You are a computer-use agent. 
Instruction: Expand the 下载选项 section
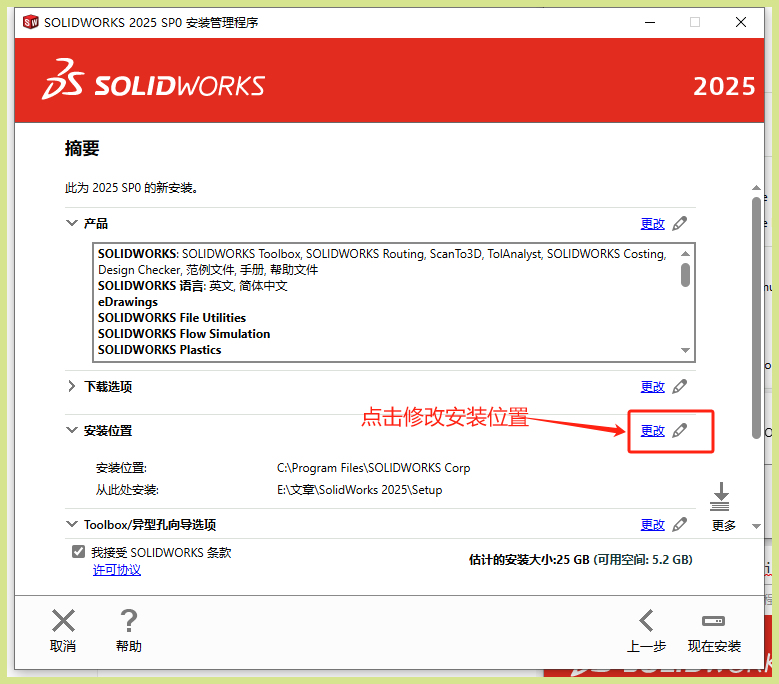72,386
